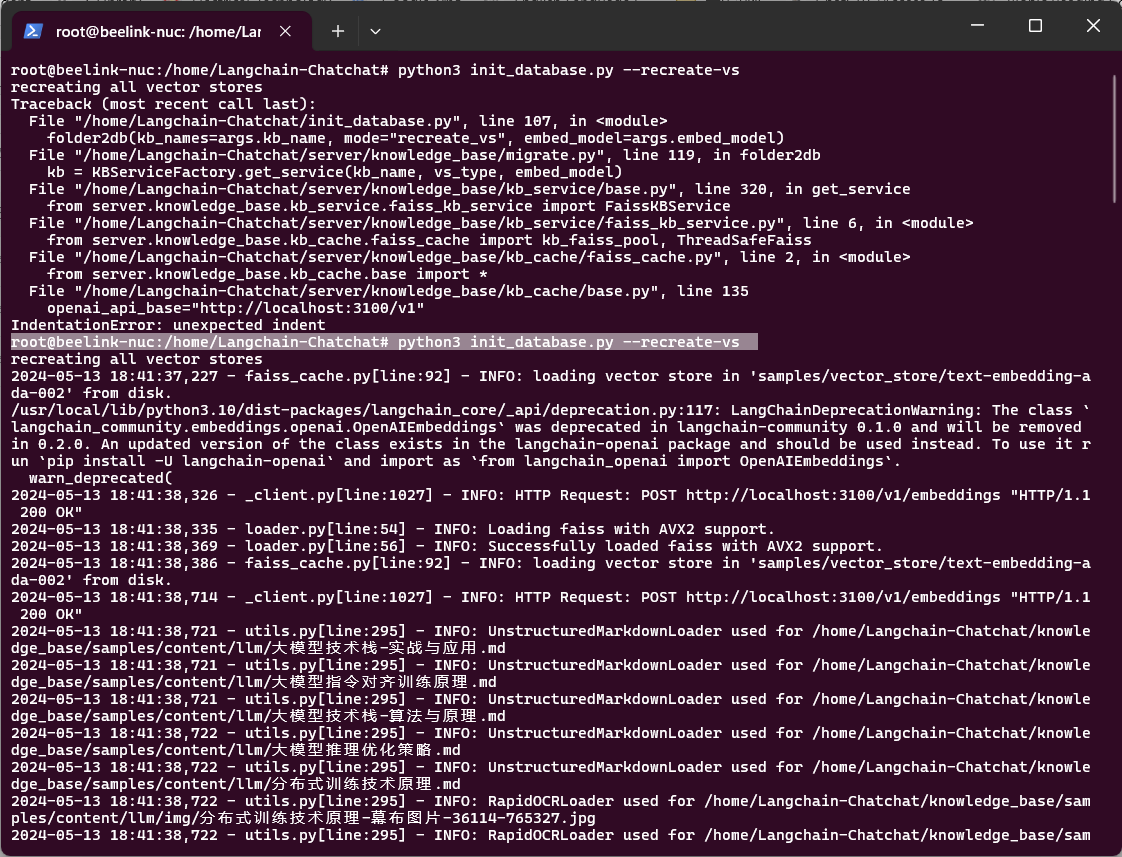Select the root@beelink-nuc tab title
This screenshot has height=857, width=1122.
point(158,31)
